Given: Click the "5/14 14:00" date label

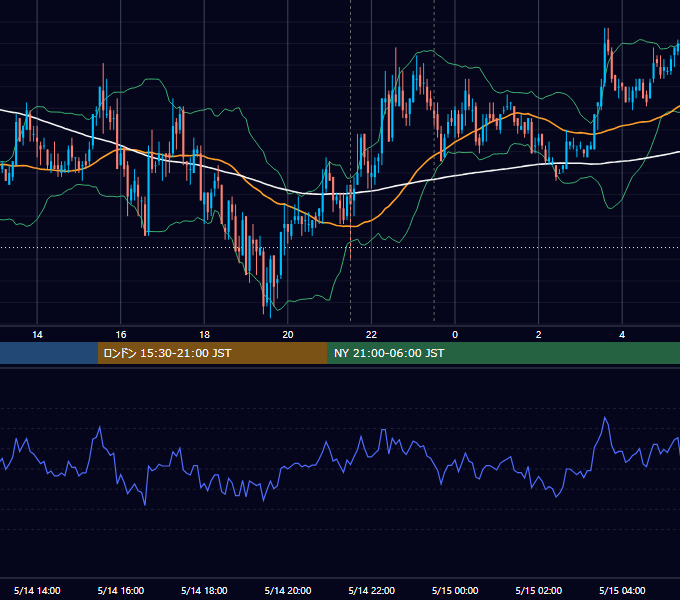Looking at the screenshot, I should (37, 590).
